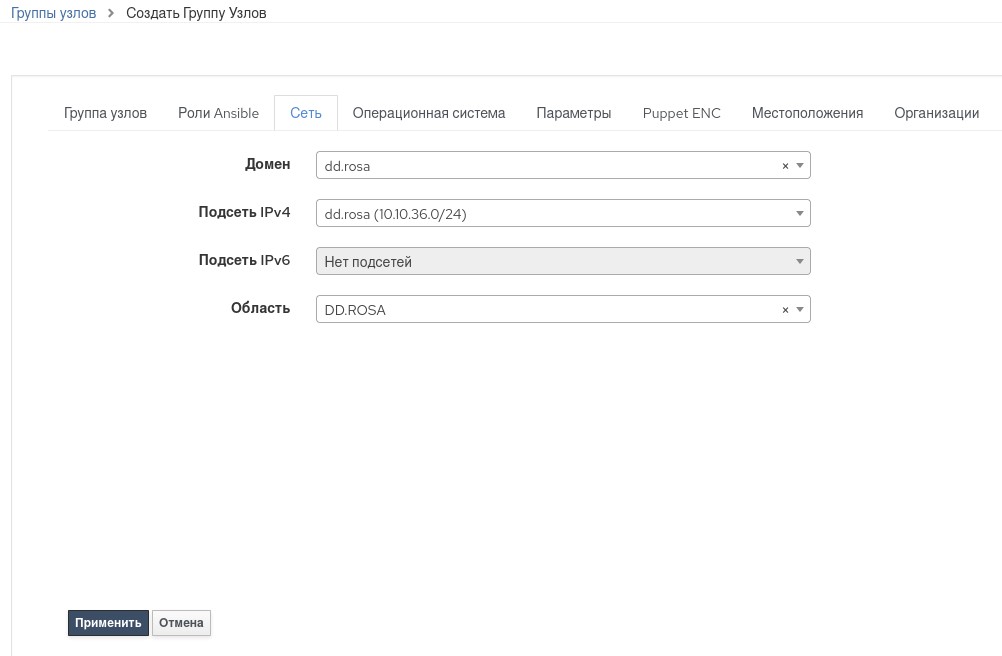Click the Применить button
The height and width of the screenshot is (656, 1002).
108,622
